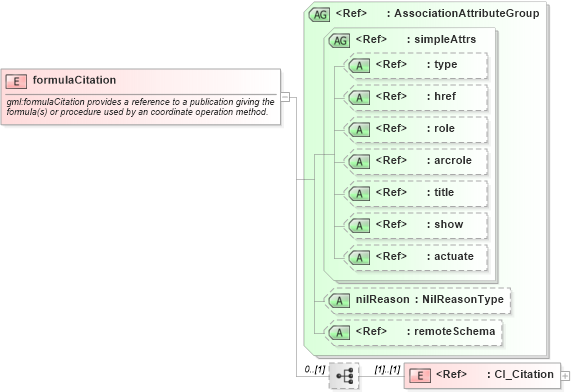Viewport: 571px width, 392px height.
Task: Select the ': actuate' attribute label
Action: click(450, 256)
